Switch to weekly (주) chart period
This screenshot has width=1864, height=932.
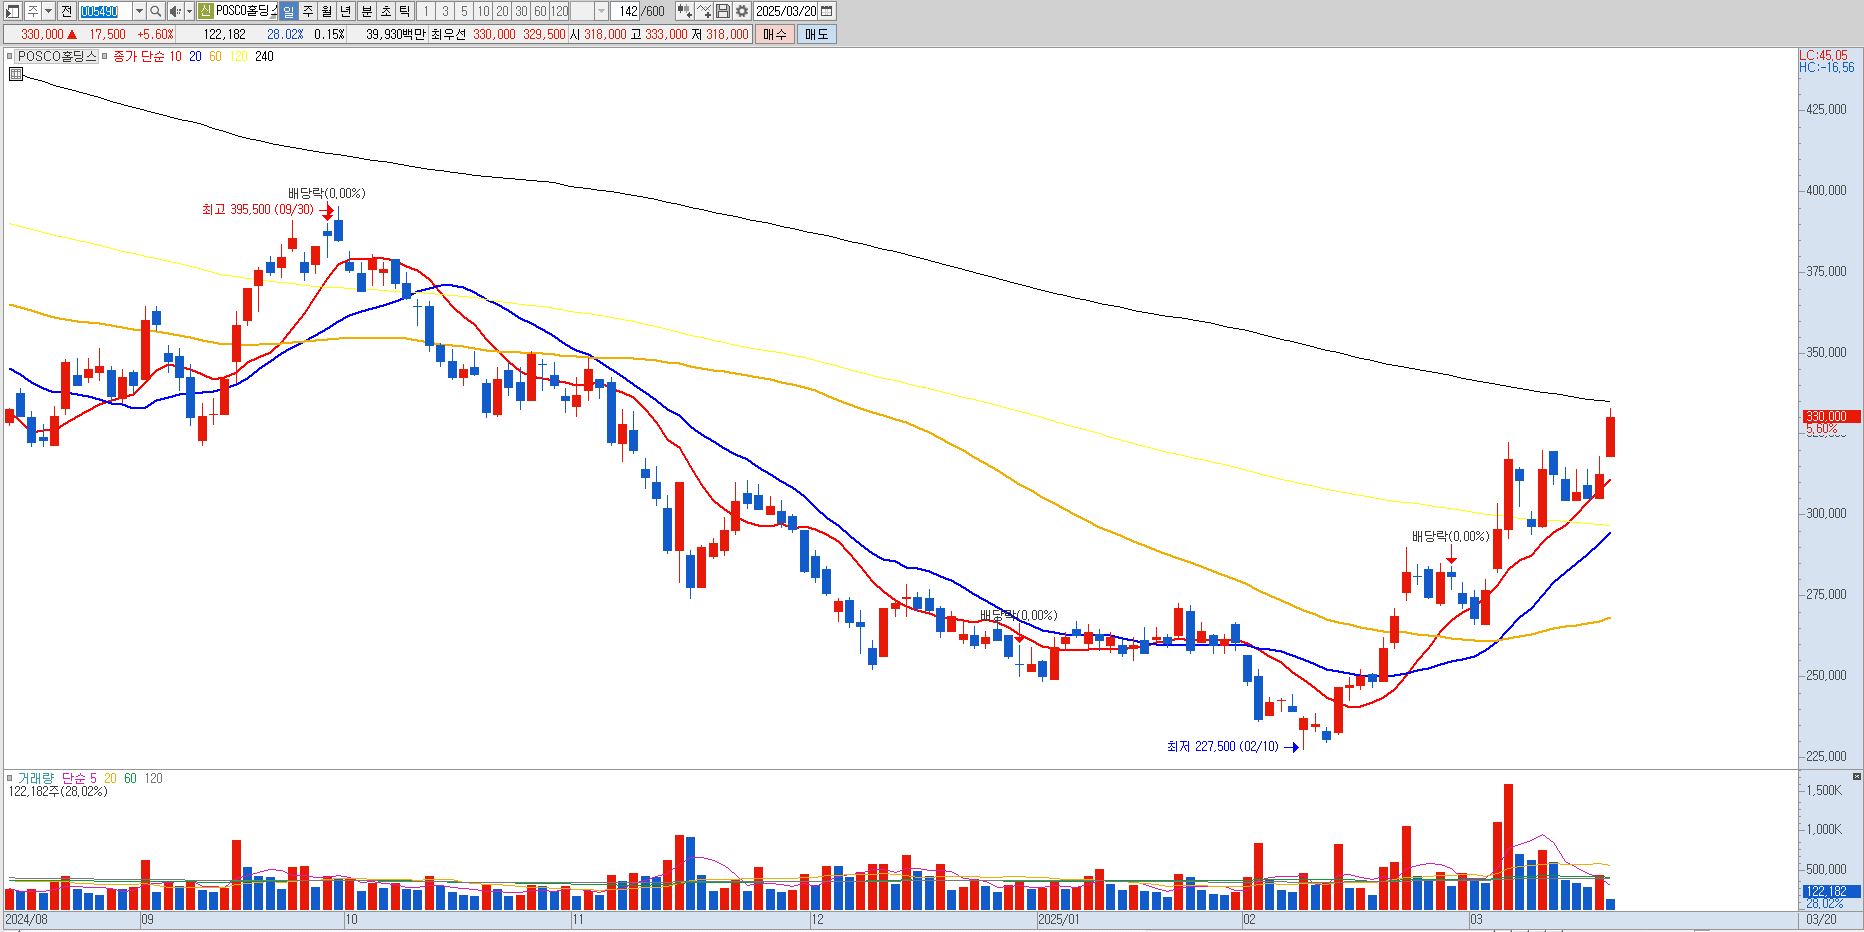click(308, 11)
